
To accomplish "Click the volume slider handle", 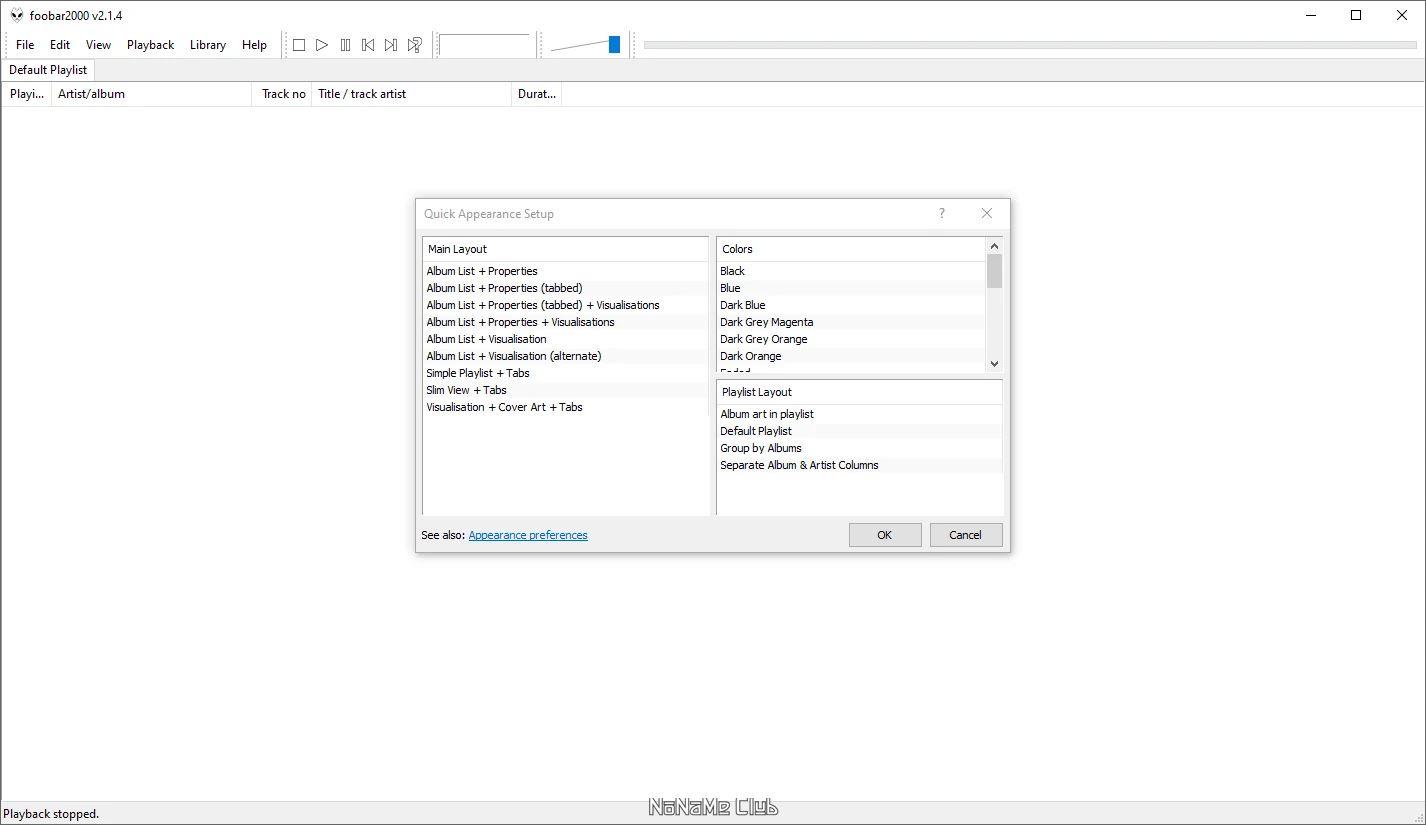I will [614, 44].
